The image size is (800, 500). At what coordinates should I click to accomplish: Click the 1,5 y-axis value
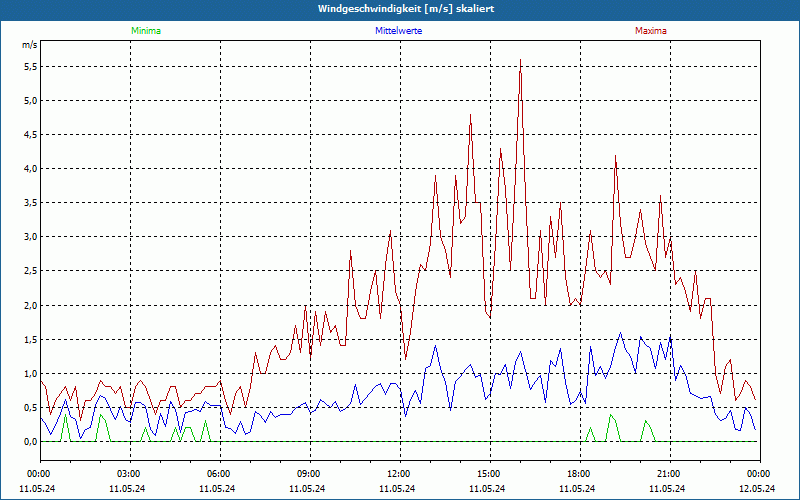31,340
